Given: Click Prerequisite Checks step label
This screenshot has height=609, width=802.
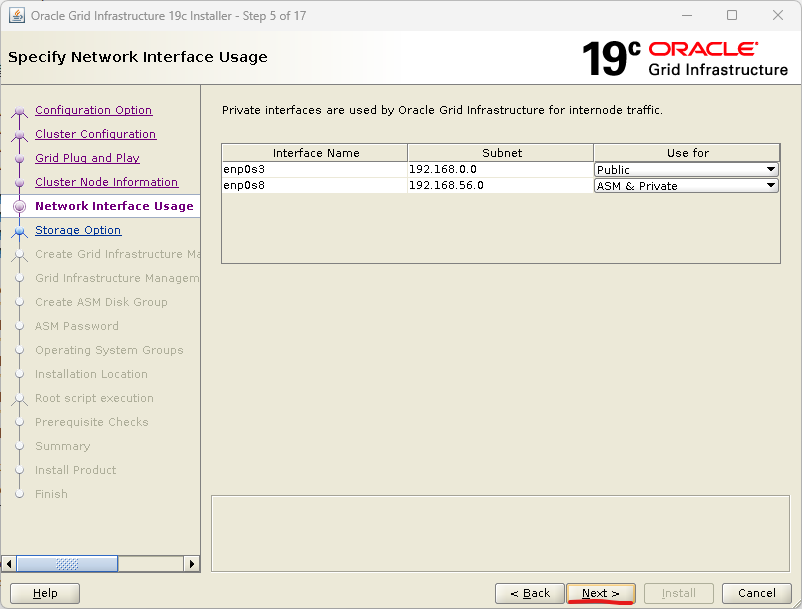Looking at the screenshot, I should coord(92,422).
